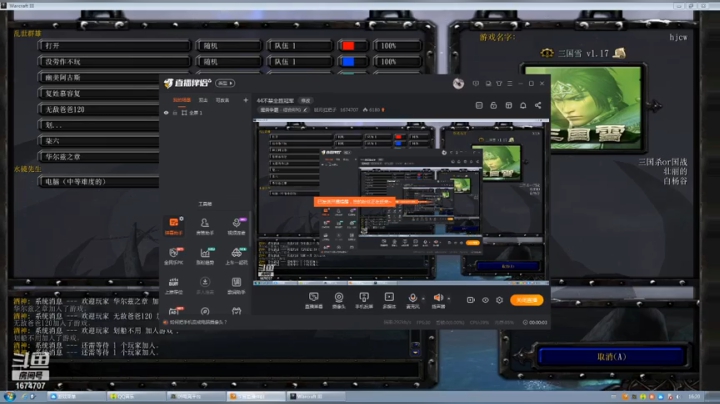
Task: Open second row 100% handicap dropdown
Action: [x=397, y=62]
